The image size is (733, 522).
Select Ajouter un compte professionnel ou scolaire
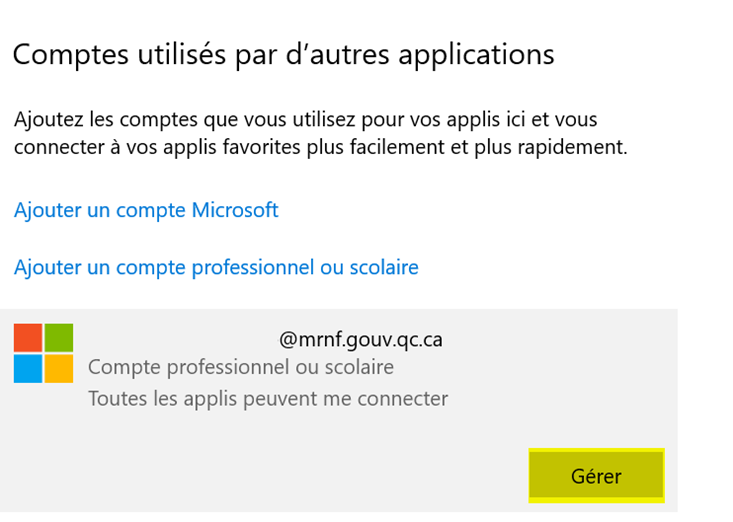click(x=216, y=267)
